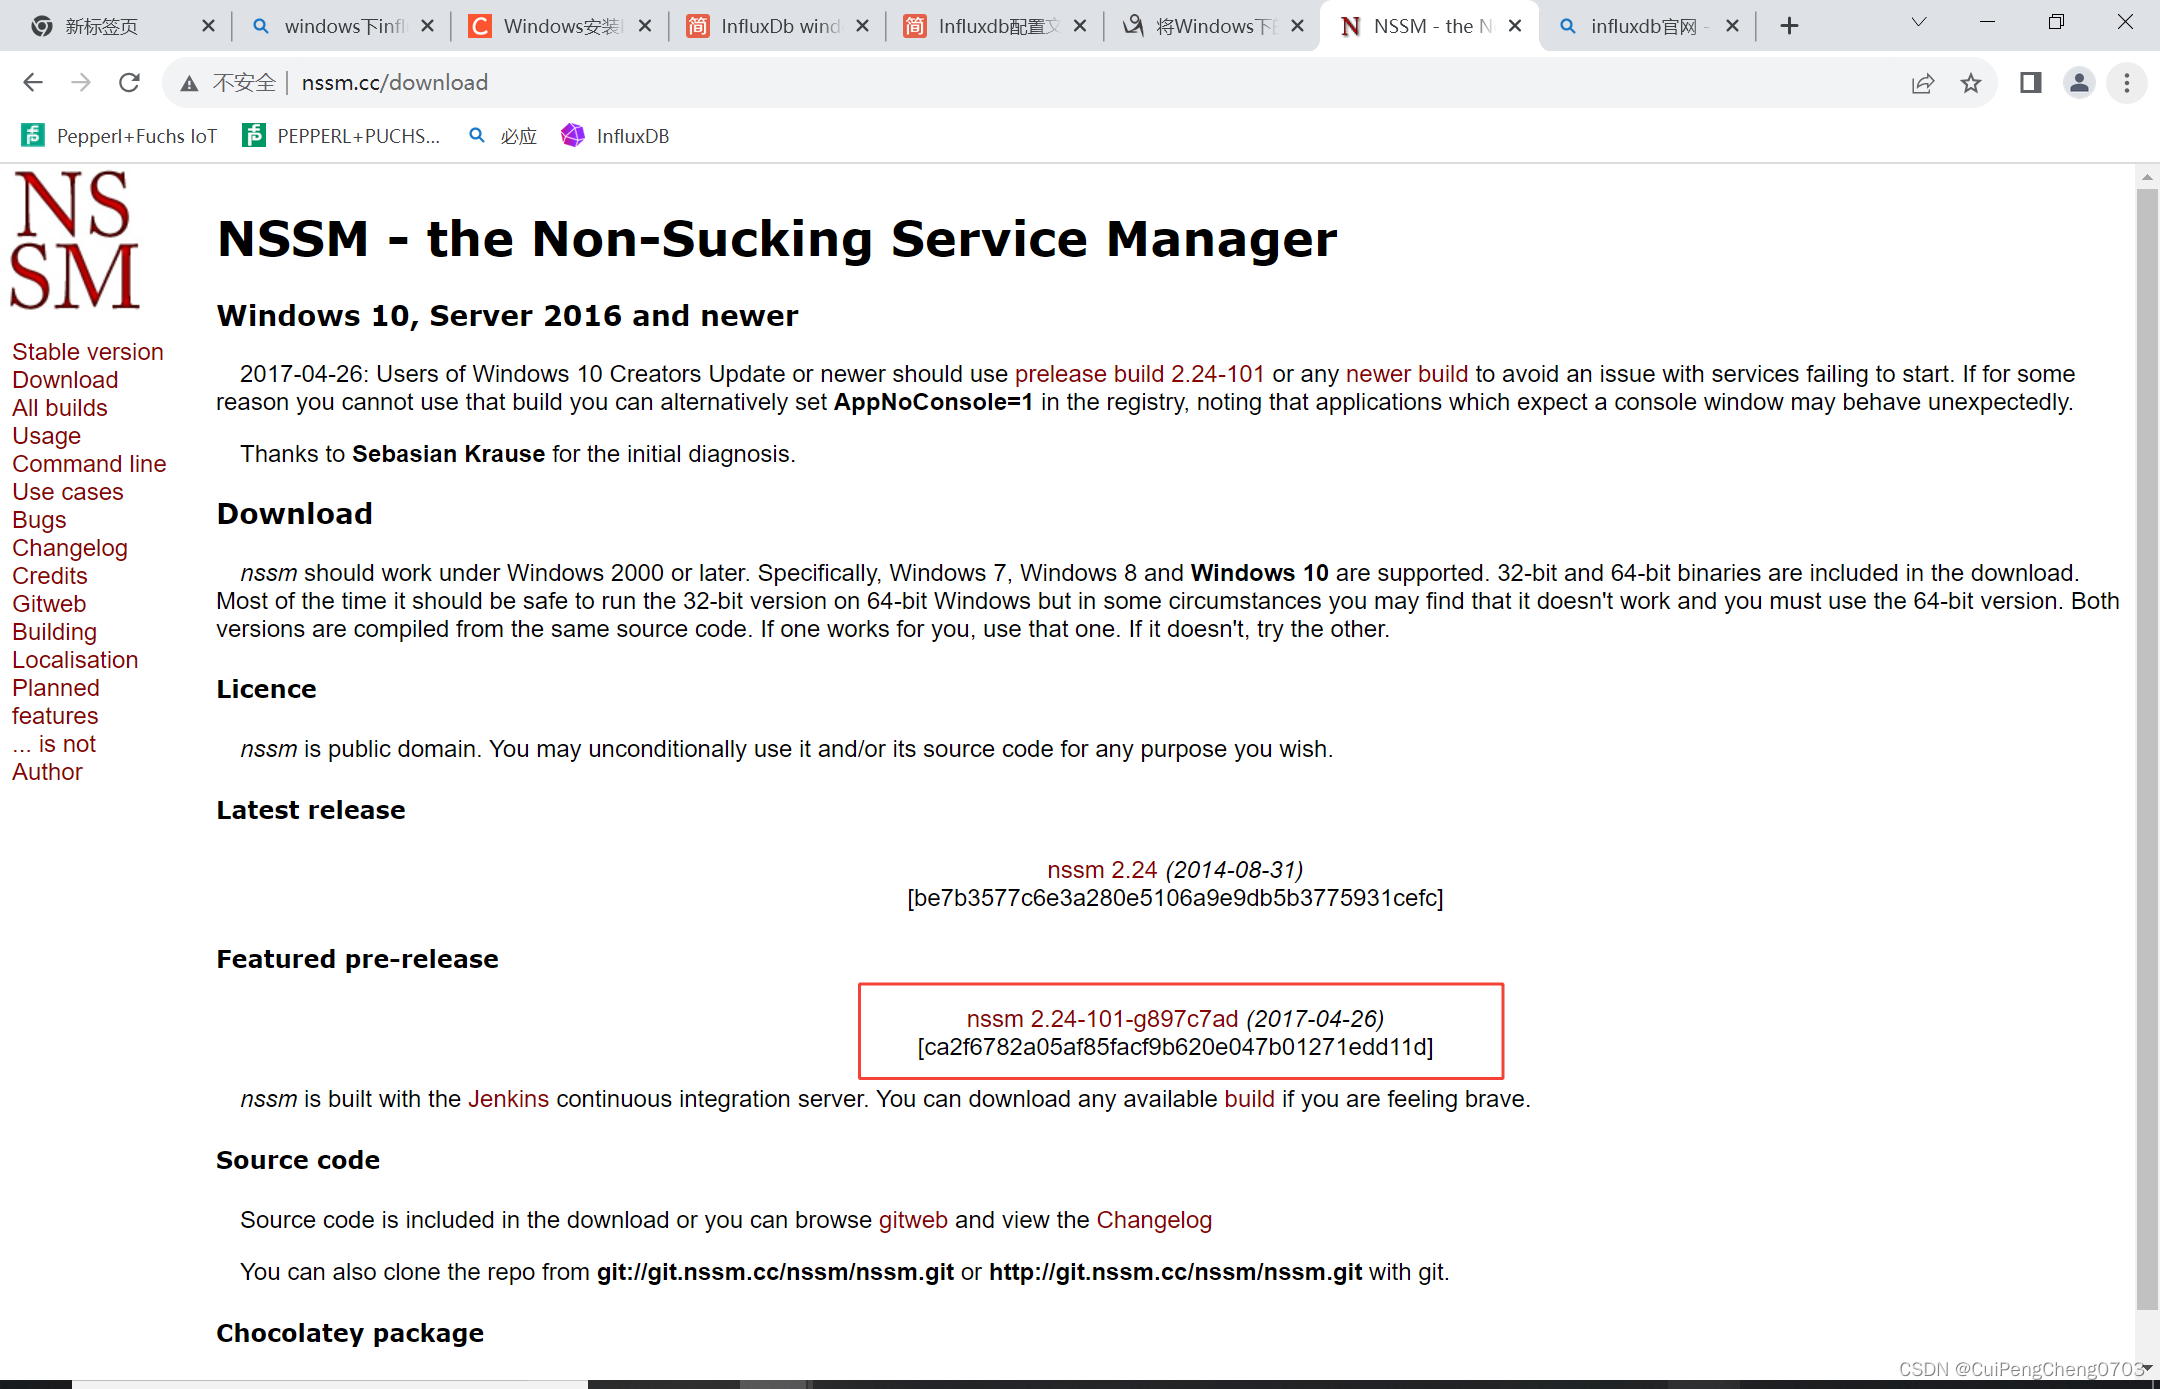
Task: Bookmark this page with star icon
Action: (1970, 83)
